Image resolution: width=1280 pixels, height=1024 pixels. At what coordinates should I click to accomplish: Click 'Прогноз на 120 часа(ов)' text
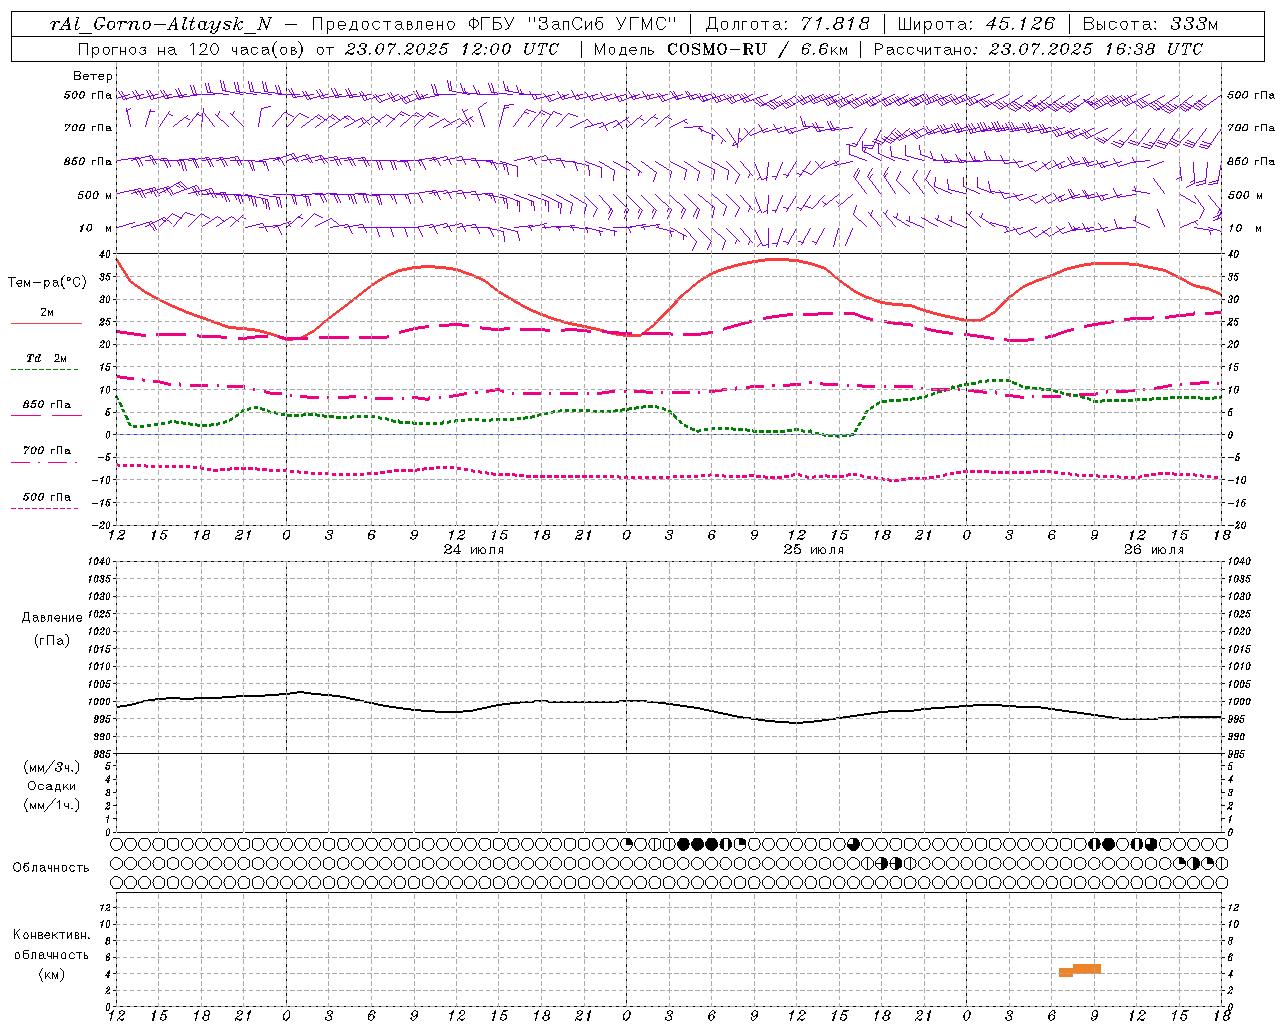pos(192,49)
